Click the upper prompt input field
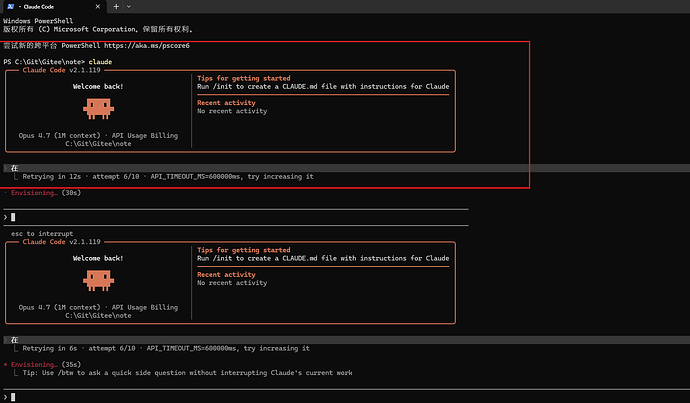The height and width of the screenshot is (403, 690). click(236, 217)
